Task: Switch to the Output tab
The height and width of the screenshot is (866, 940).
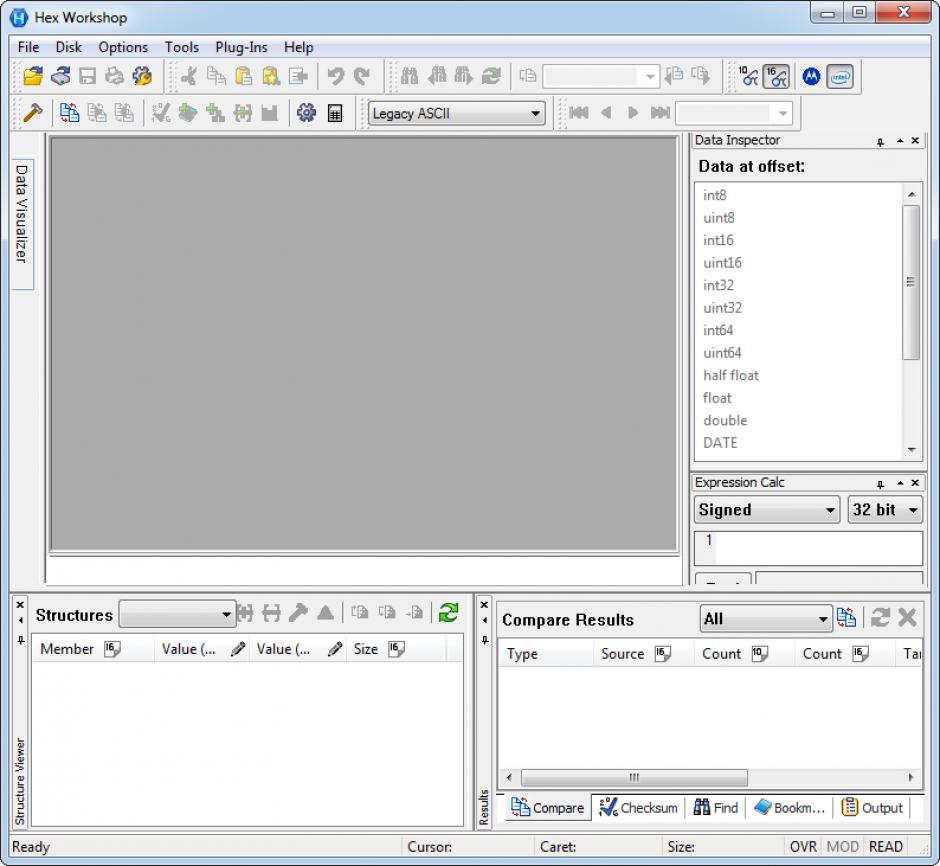Action: point(872,808)
